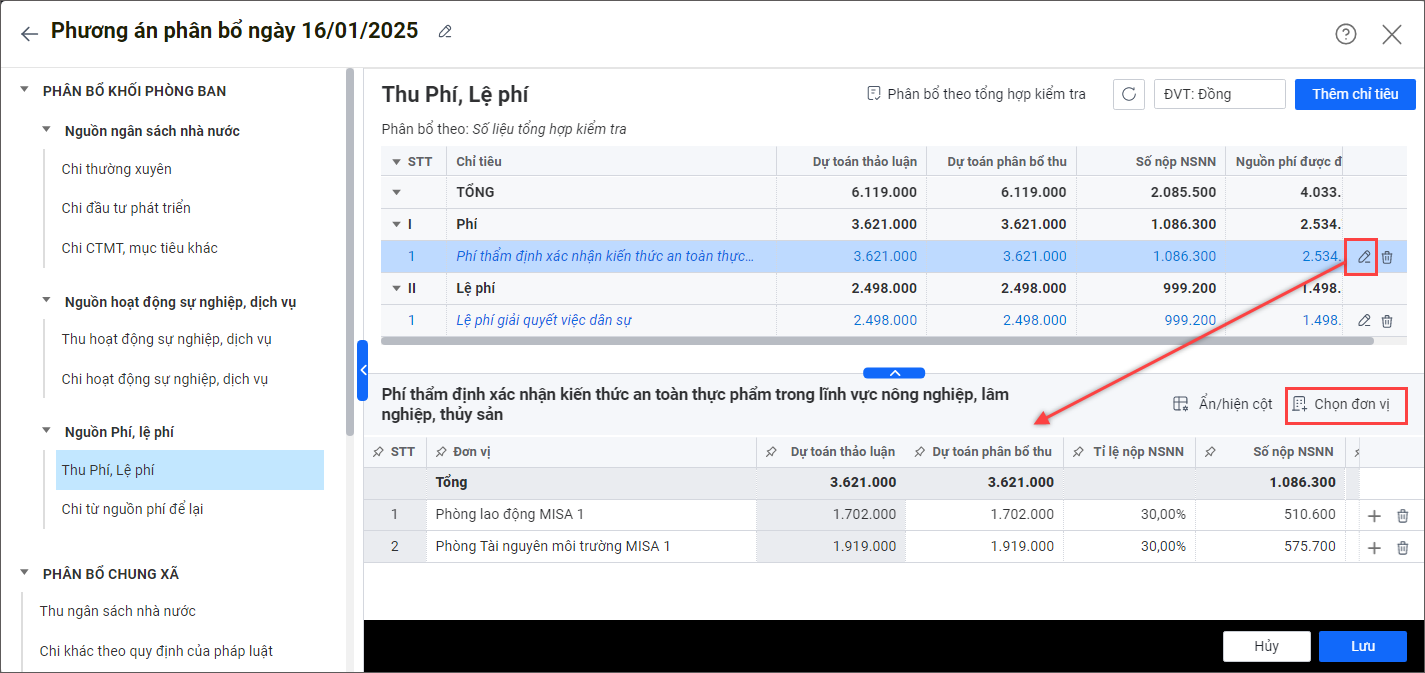Image resolution: width=1425 pixels, height=673 pixels.
Task: Edit the Phí thẩm định row
Action: 1363,257
